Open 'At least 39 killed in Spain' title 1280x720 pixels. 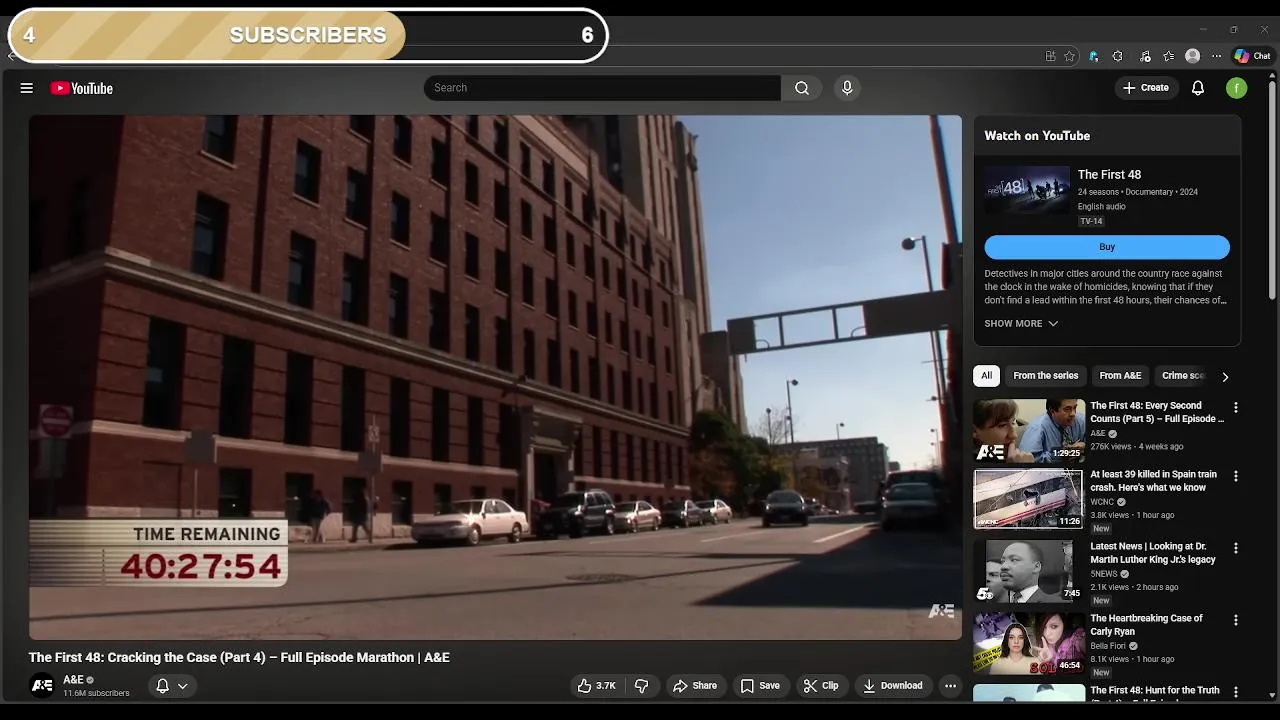click(x=1153, y=481)
